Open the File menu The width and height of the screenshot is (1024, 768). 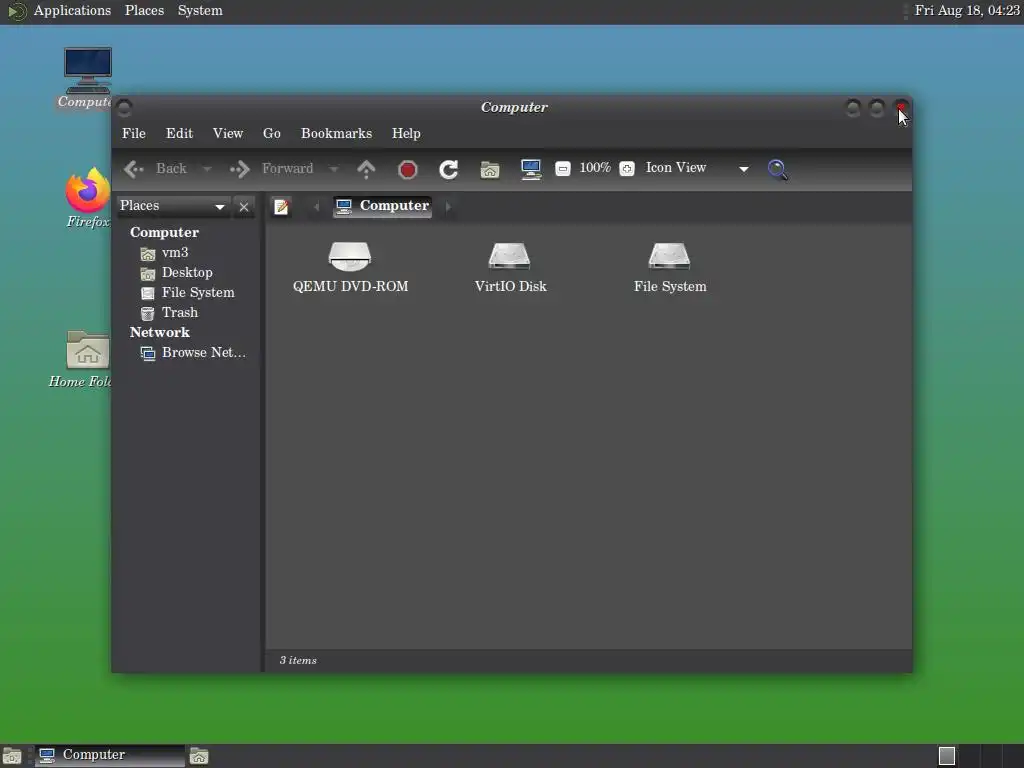click(134, 133)
